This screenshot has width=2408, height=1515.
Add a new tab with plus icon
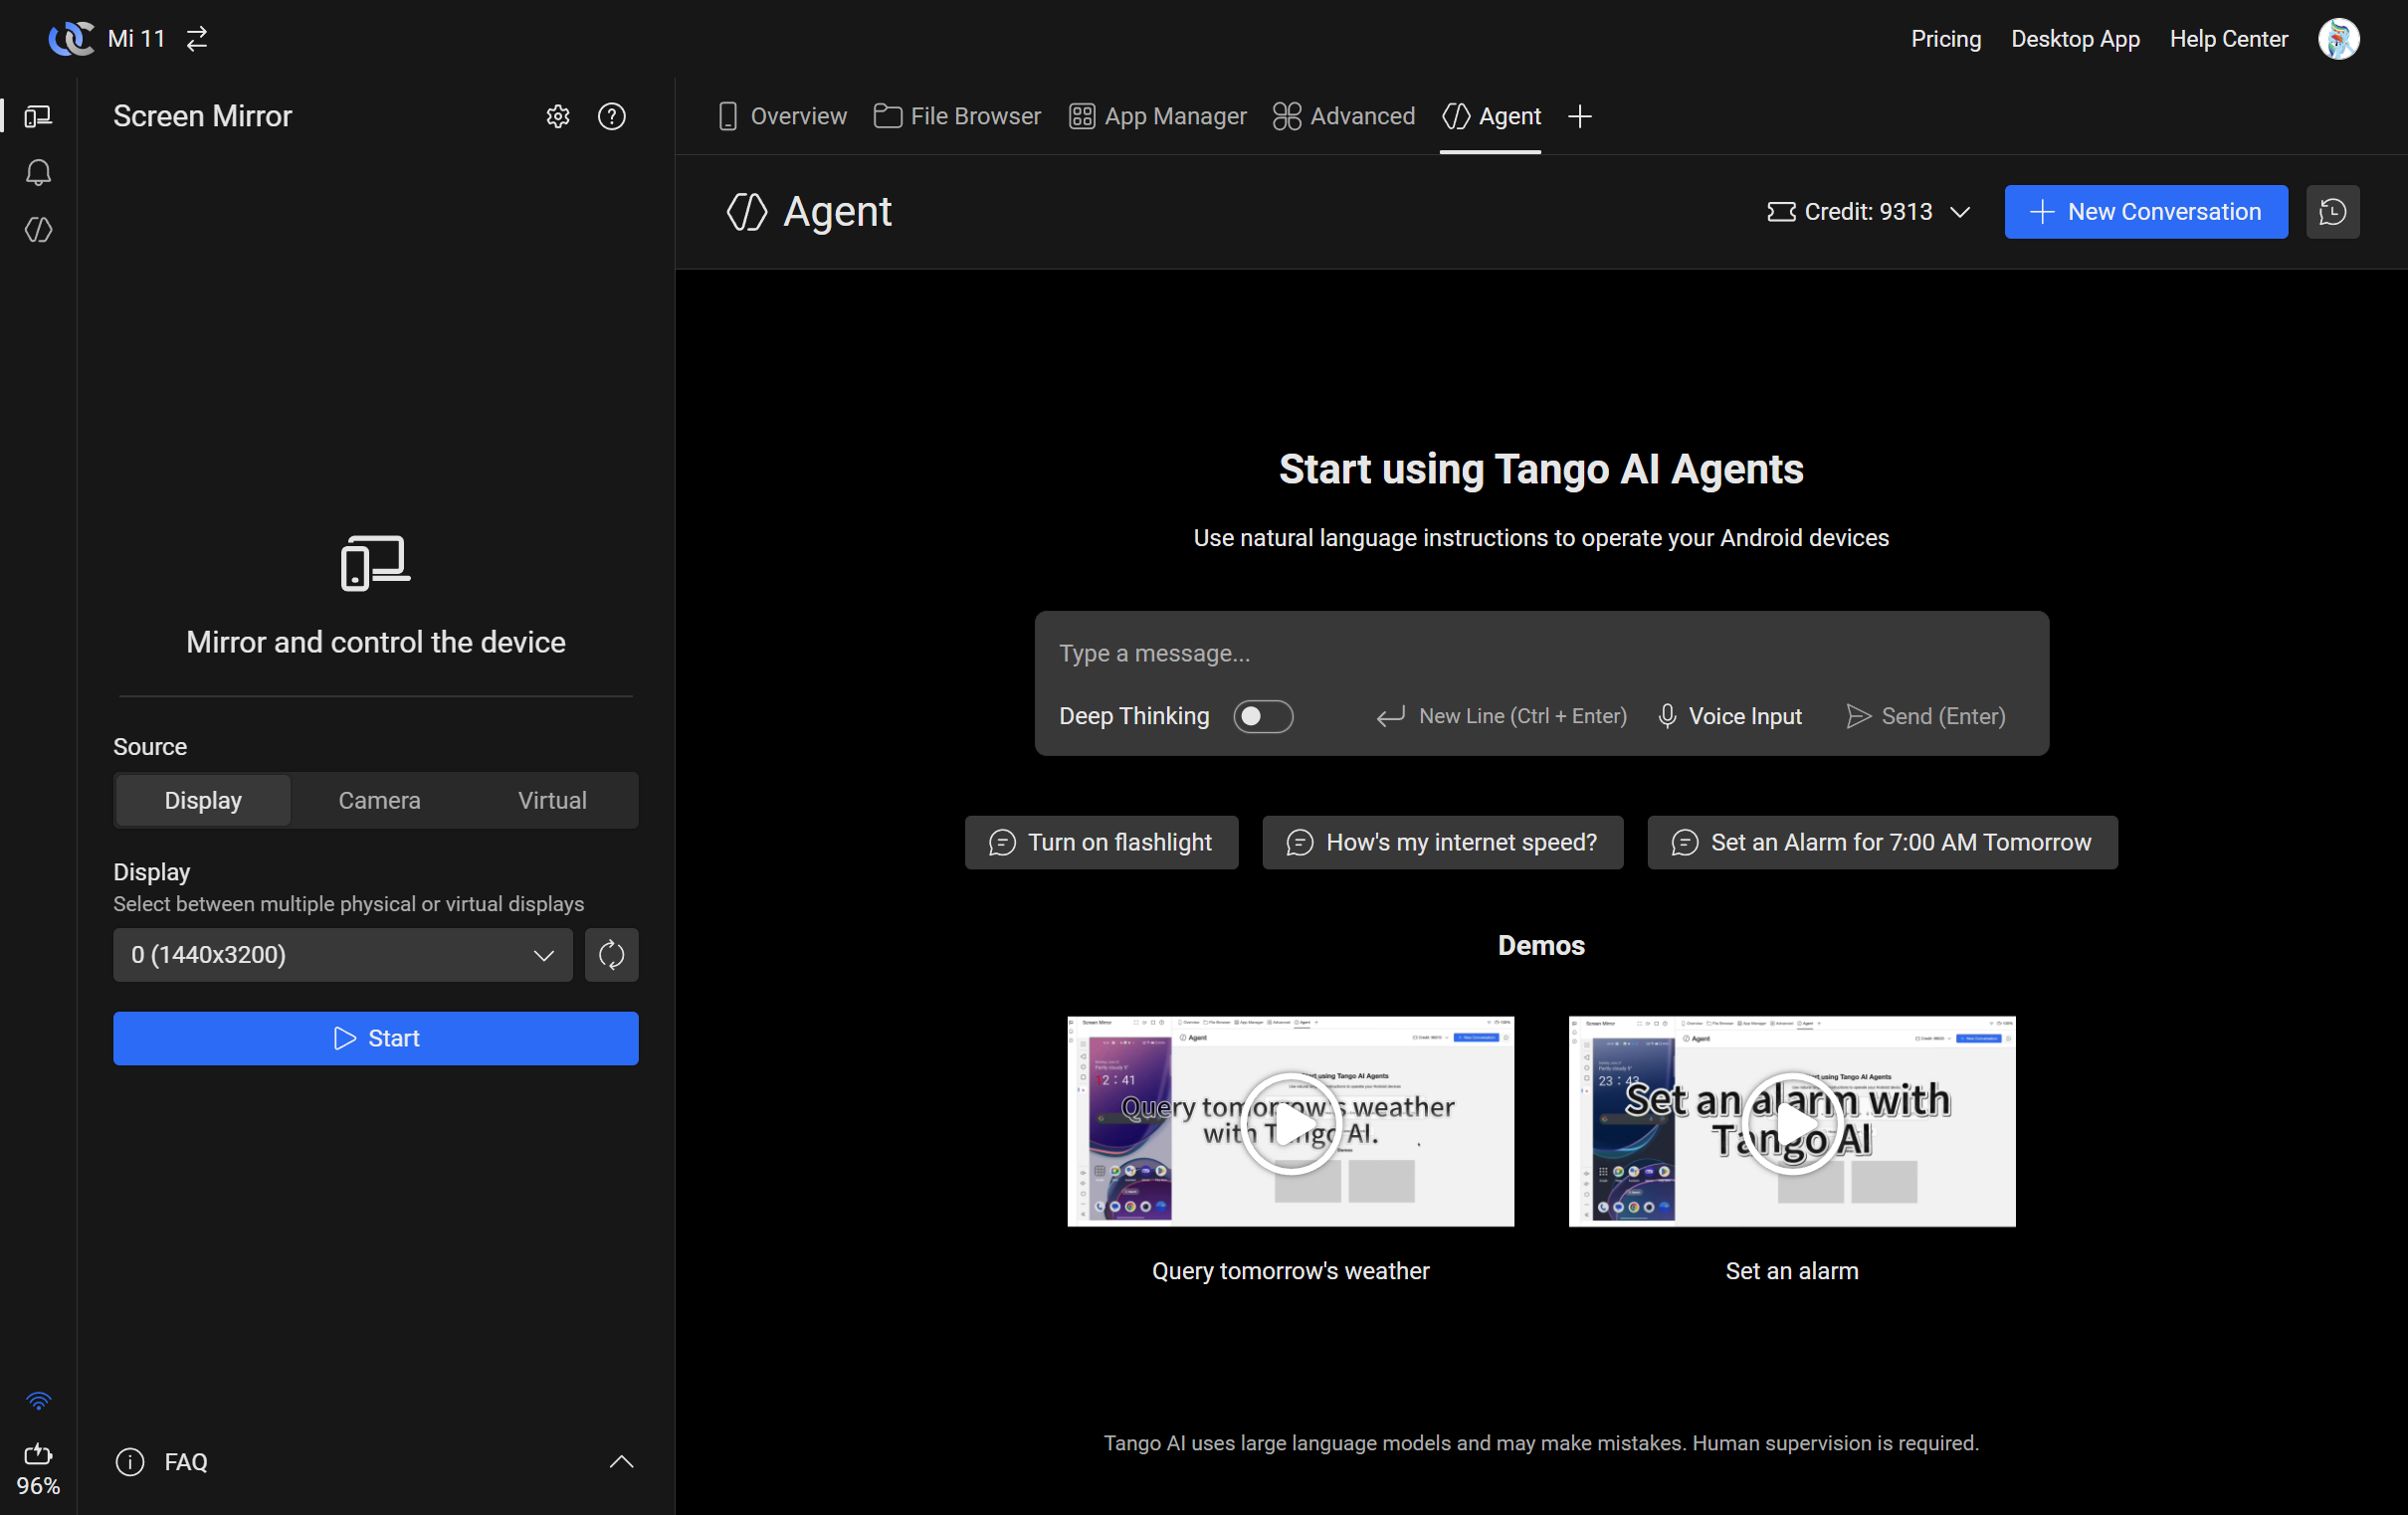coord(1579,116)
